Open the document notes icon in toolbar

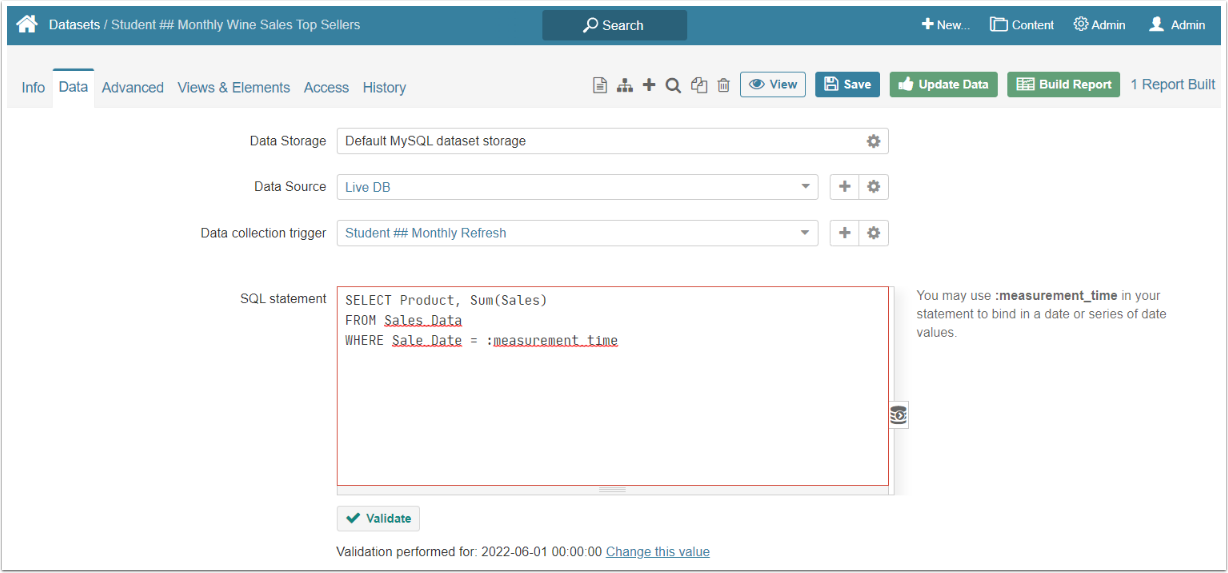coord(600,86)
